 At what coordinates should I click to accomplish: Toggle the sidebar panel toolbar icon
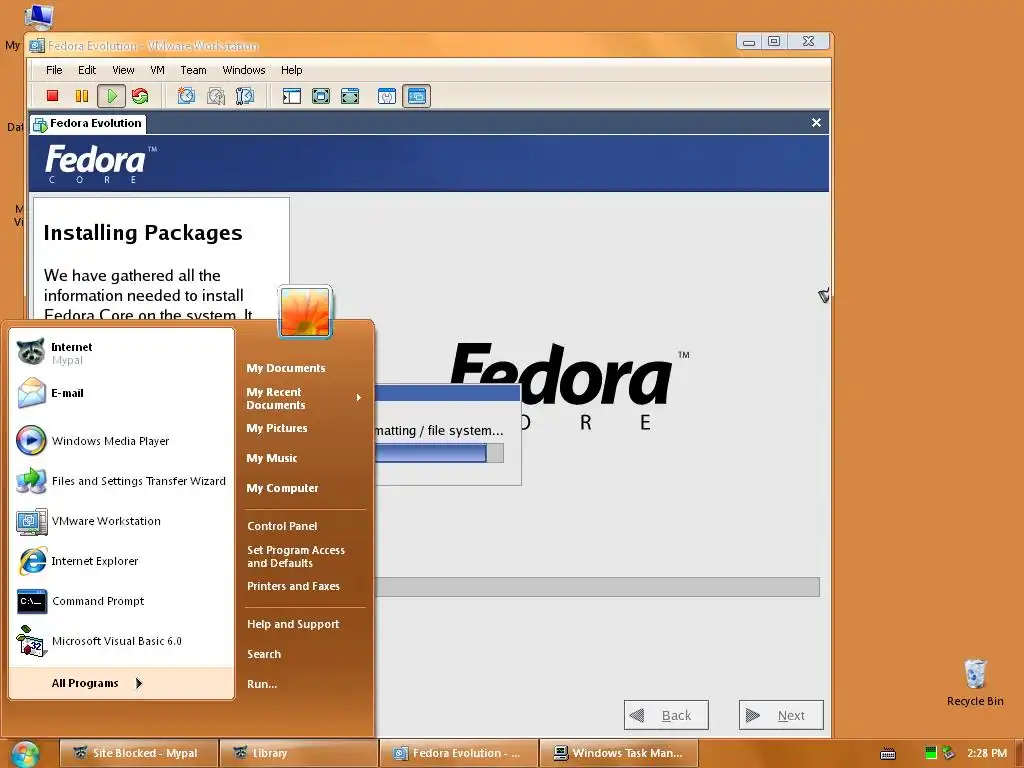pyautogui.click(x=291, y=96)
